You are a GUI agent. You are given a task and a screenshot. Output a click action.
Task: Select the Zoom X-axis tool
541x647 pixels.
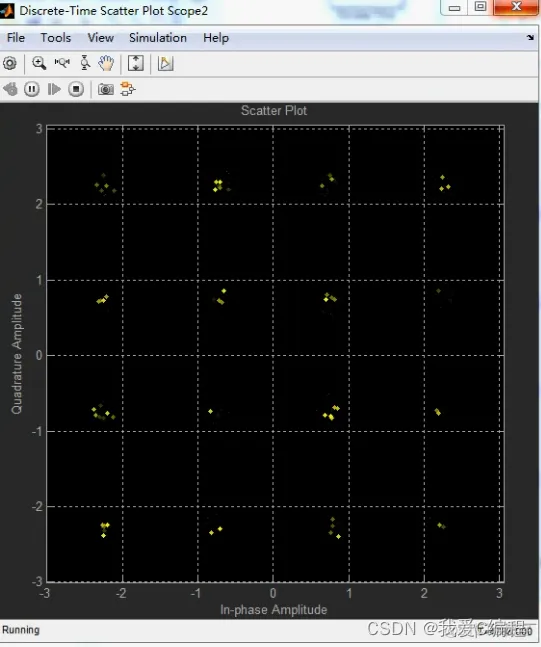pyautogui.click(x=62, y=63)
